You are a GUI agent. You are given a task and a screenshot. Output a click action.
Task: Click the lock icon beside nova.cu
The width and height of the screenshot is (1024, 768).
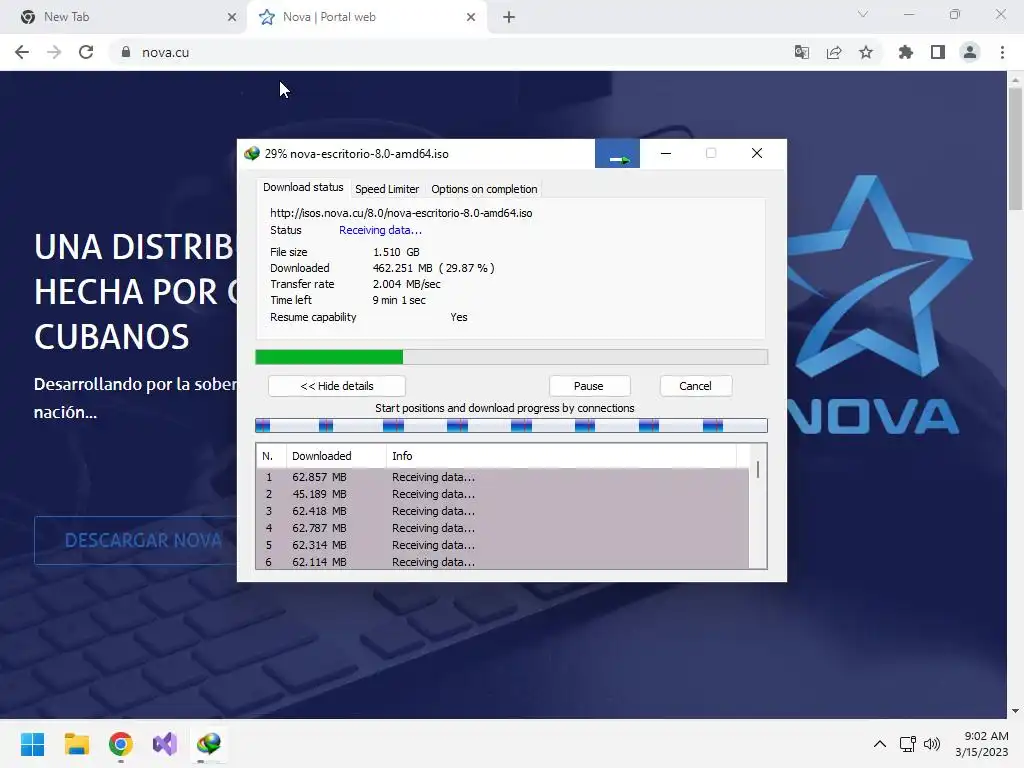tap(126, 52)
